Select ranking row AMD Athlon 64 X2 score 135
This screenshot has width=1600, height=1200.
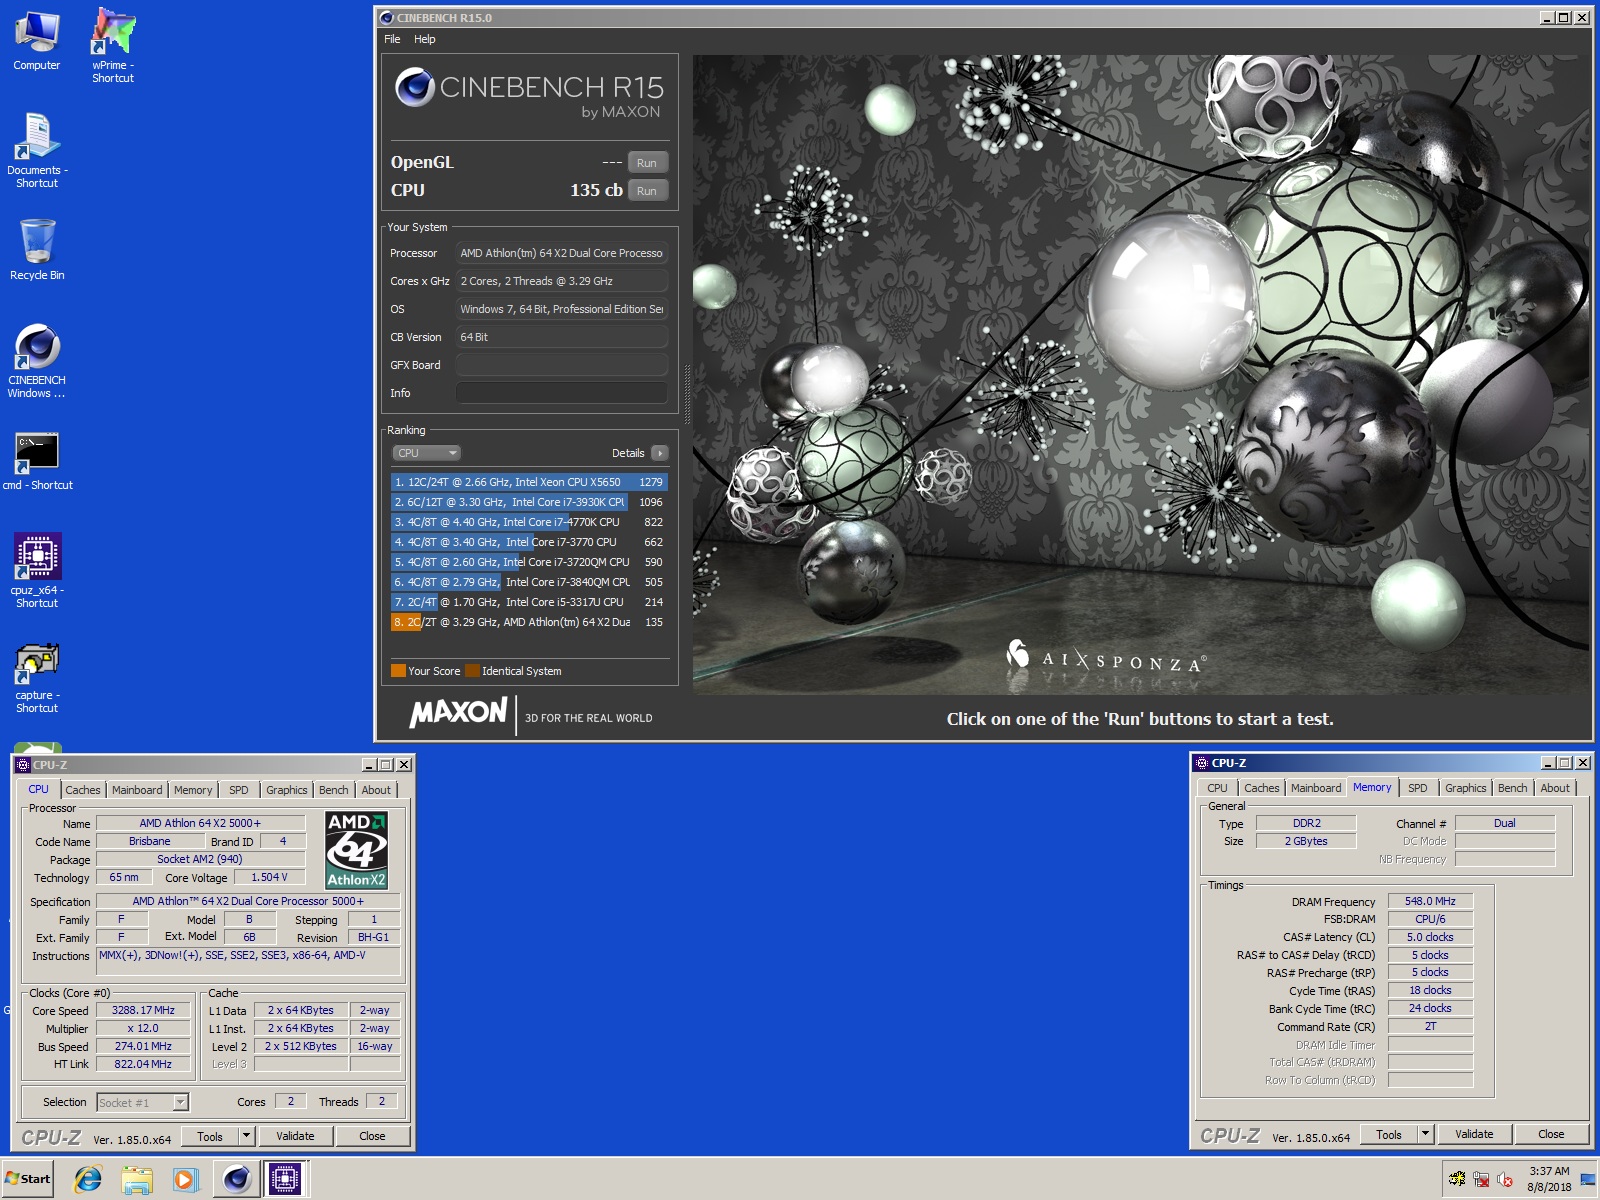click(x=529, y=622)
